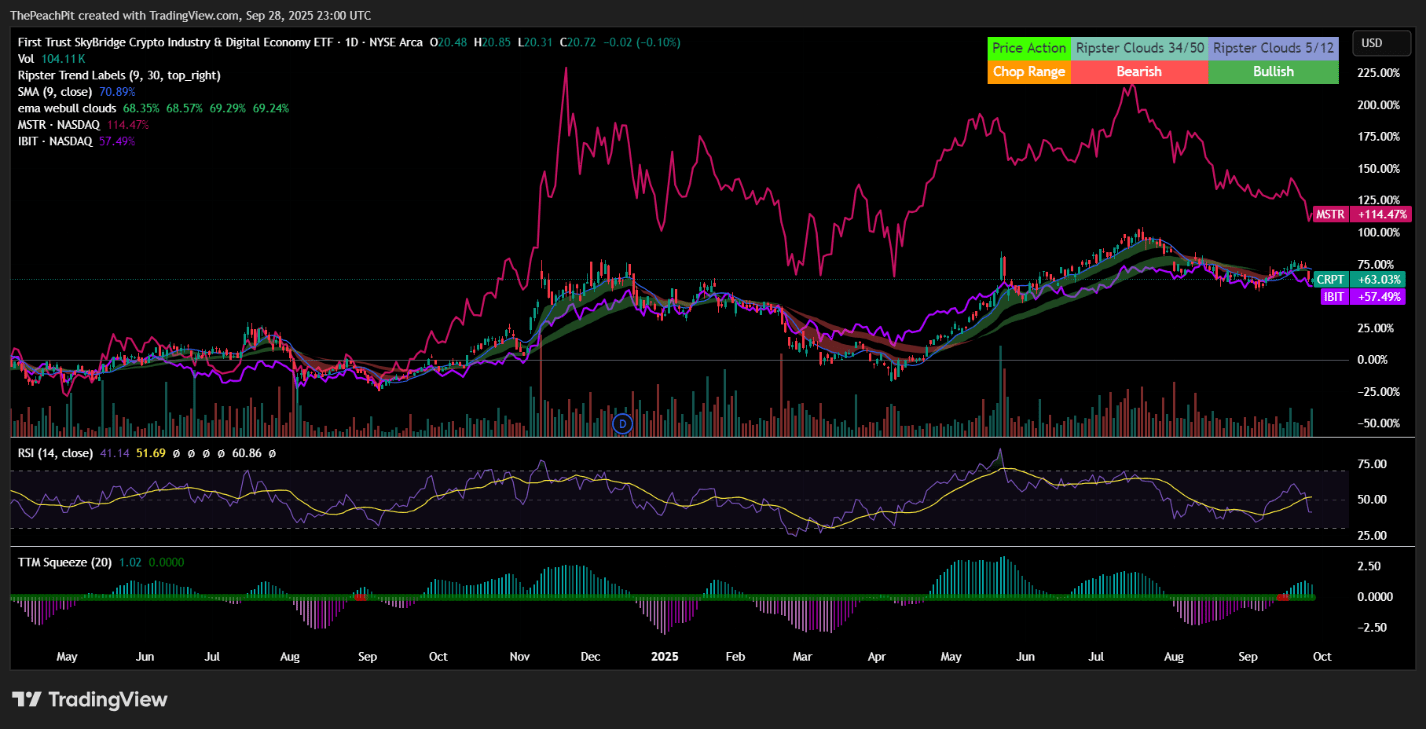Click the 2025 label on the time axis
This screenshot has height=729, width=1426.
[x=665, y=657]
